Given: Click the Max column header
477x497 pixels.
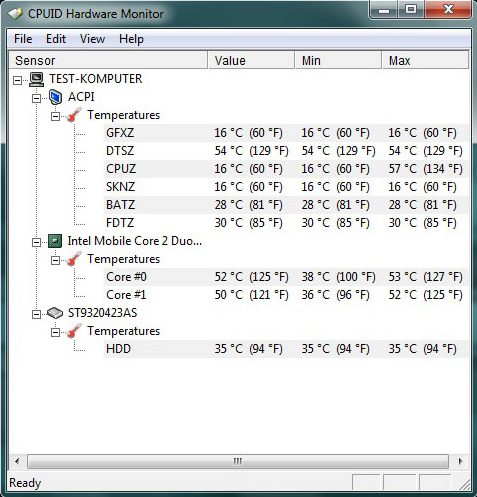Looking at the screenshot, I should tap(425, 60).
